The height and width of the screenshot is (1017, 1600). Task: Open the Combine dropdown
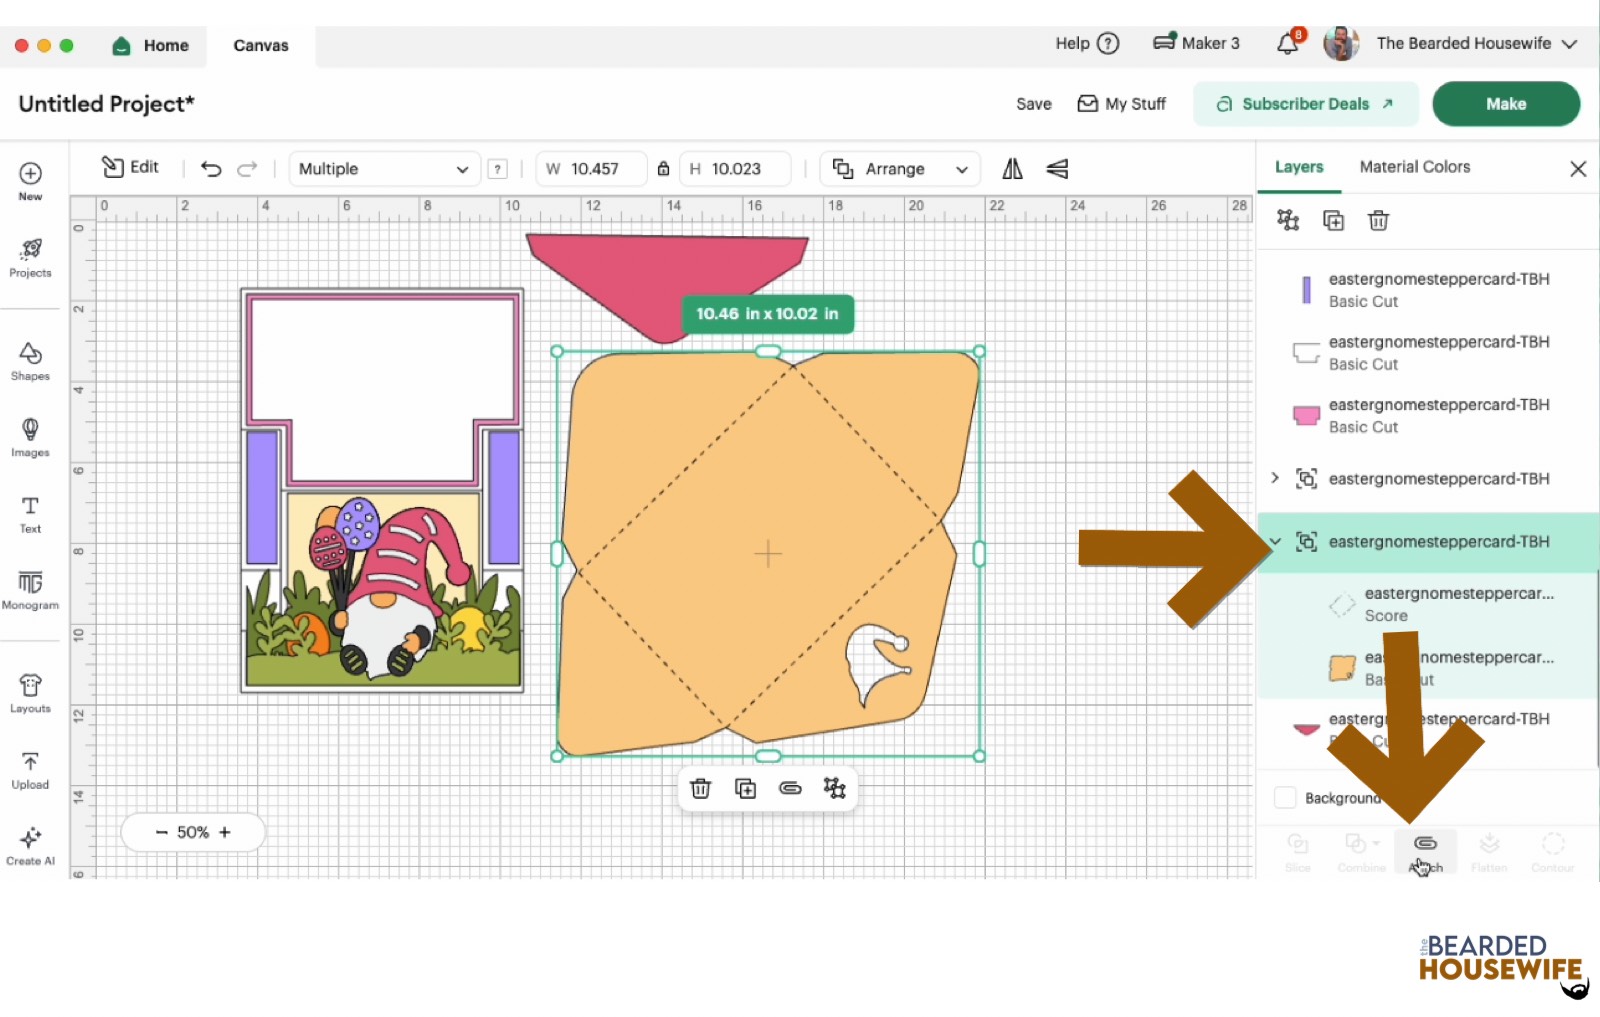pos(1361,852)
